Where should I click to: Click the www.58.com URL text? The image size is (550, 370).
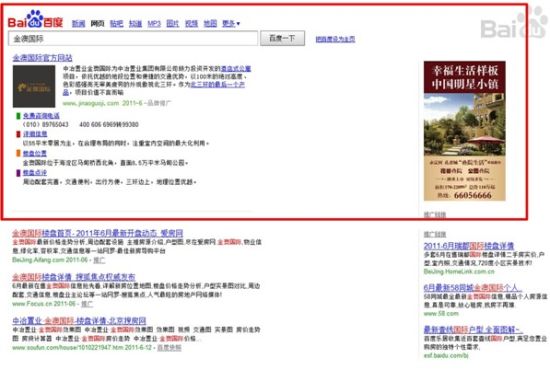[x=441, y=314]
